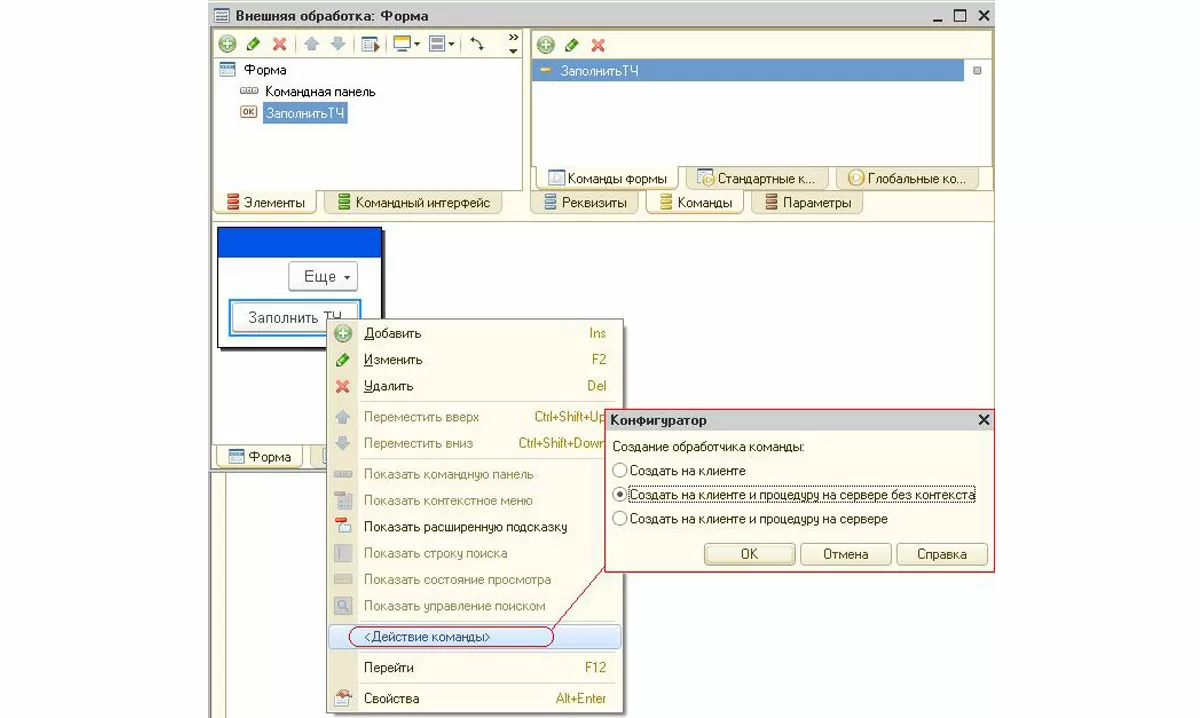Select 'Создать на клиенте и процедуру на сервере без контекста'
The image size is (1200, 718).
pos(620,494)
